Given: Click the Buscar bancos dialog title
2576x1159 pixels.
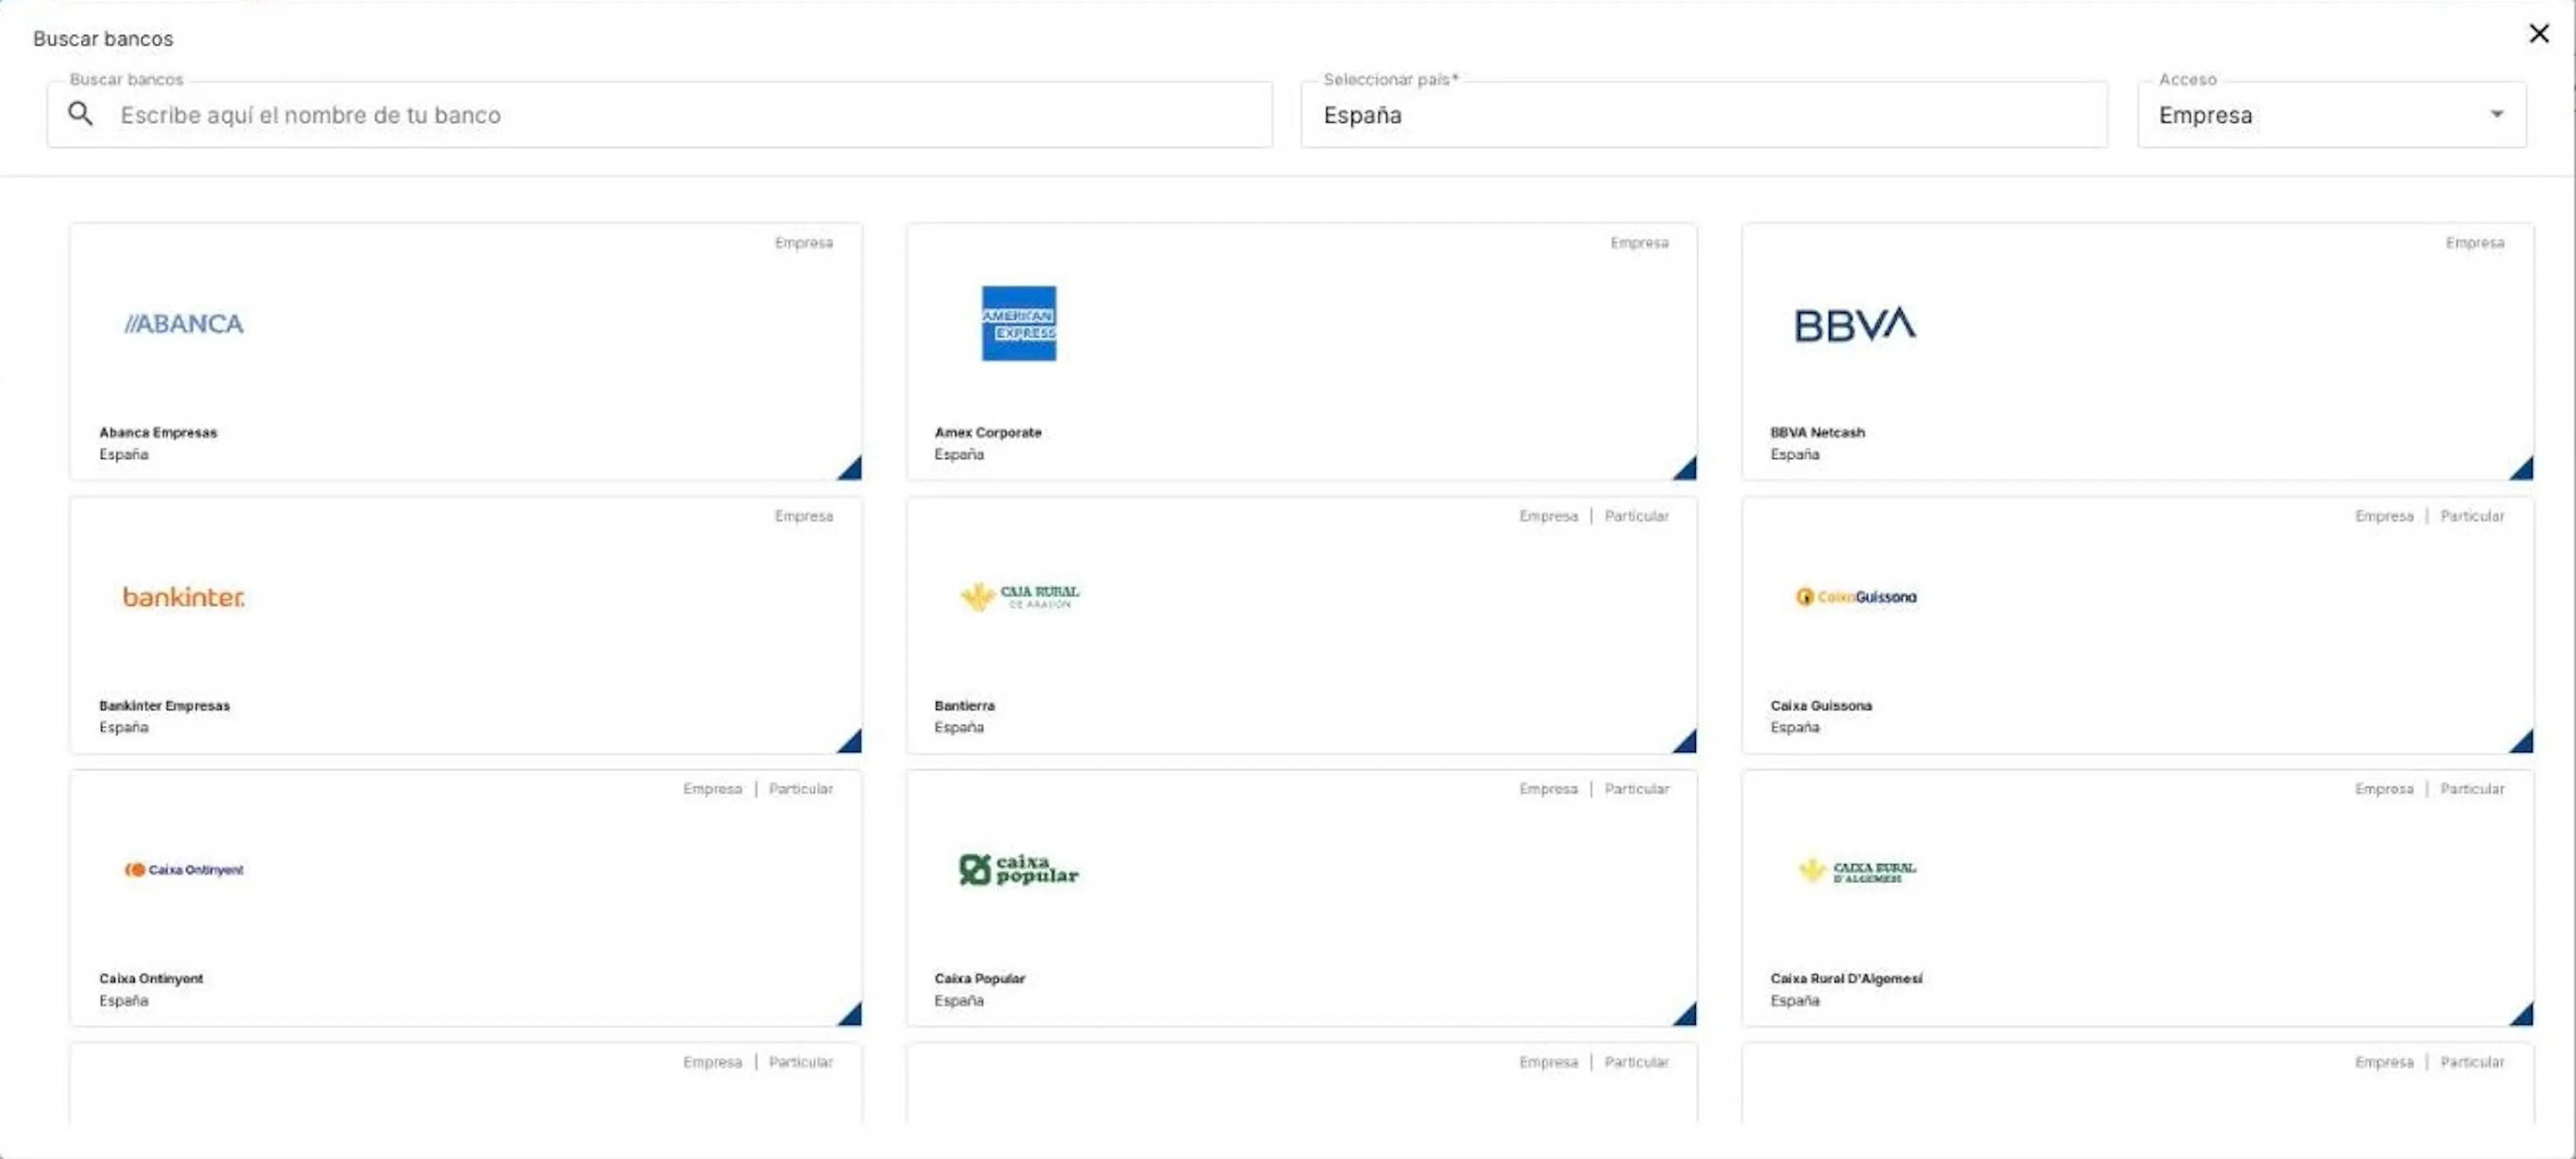Looking at the screenshot, I should (x=103, y=39).
